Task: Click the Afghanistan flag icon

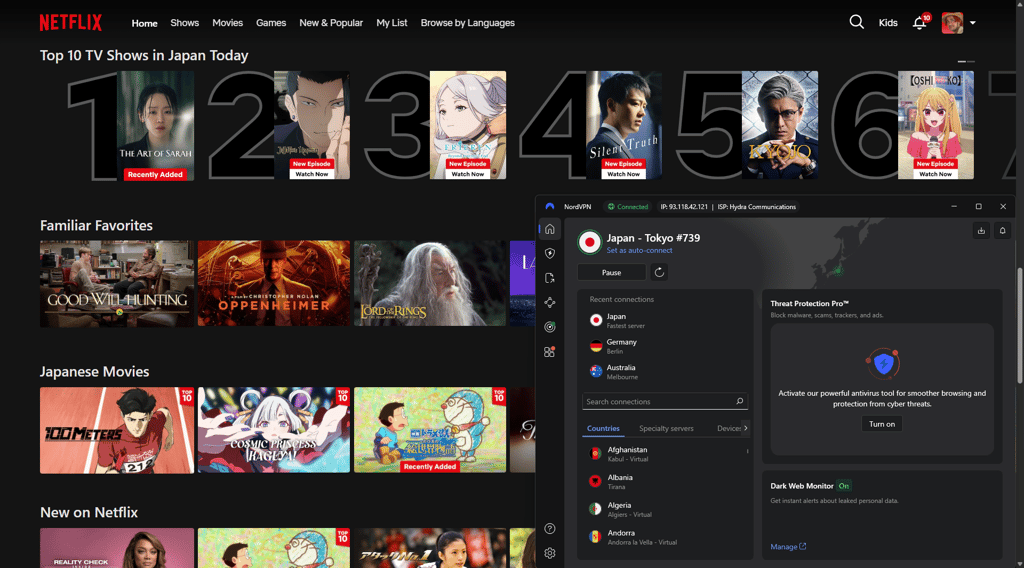Action: (595, 454)
